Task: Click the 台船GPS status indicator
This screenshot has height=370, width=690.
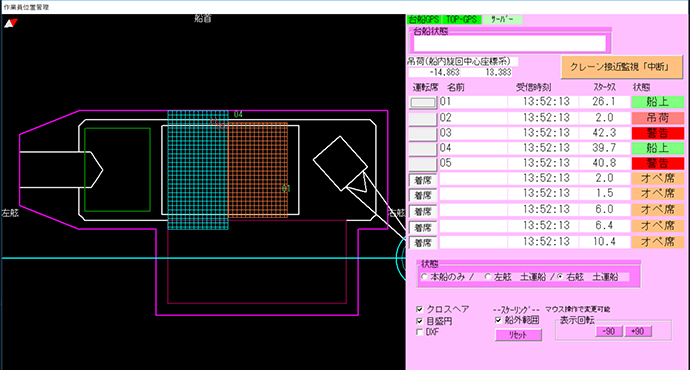Action: click(423, 19)
